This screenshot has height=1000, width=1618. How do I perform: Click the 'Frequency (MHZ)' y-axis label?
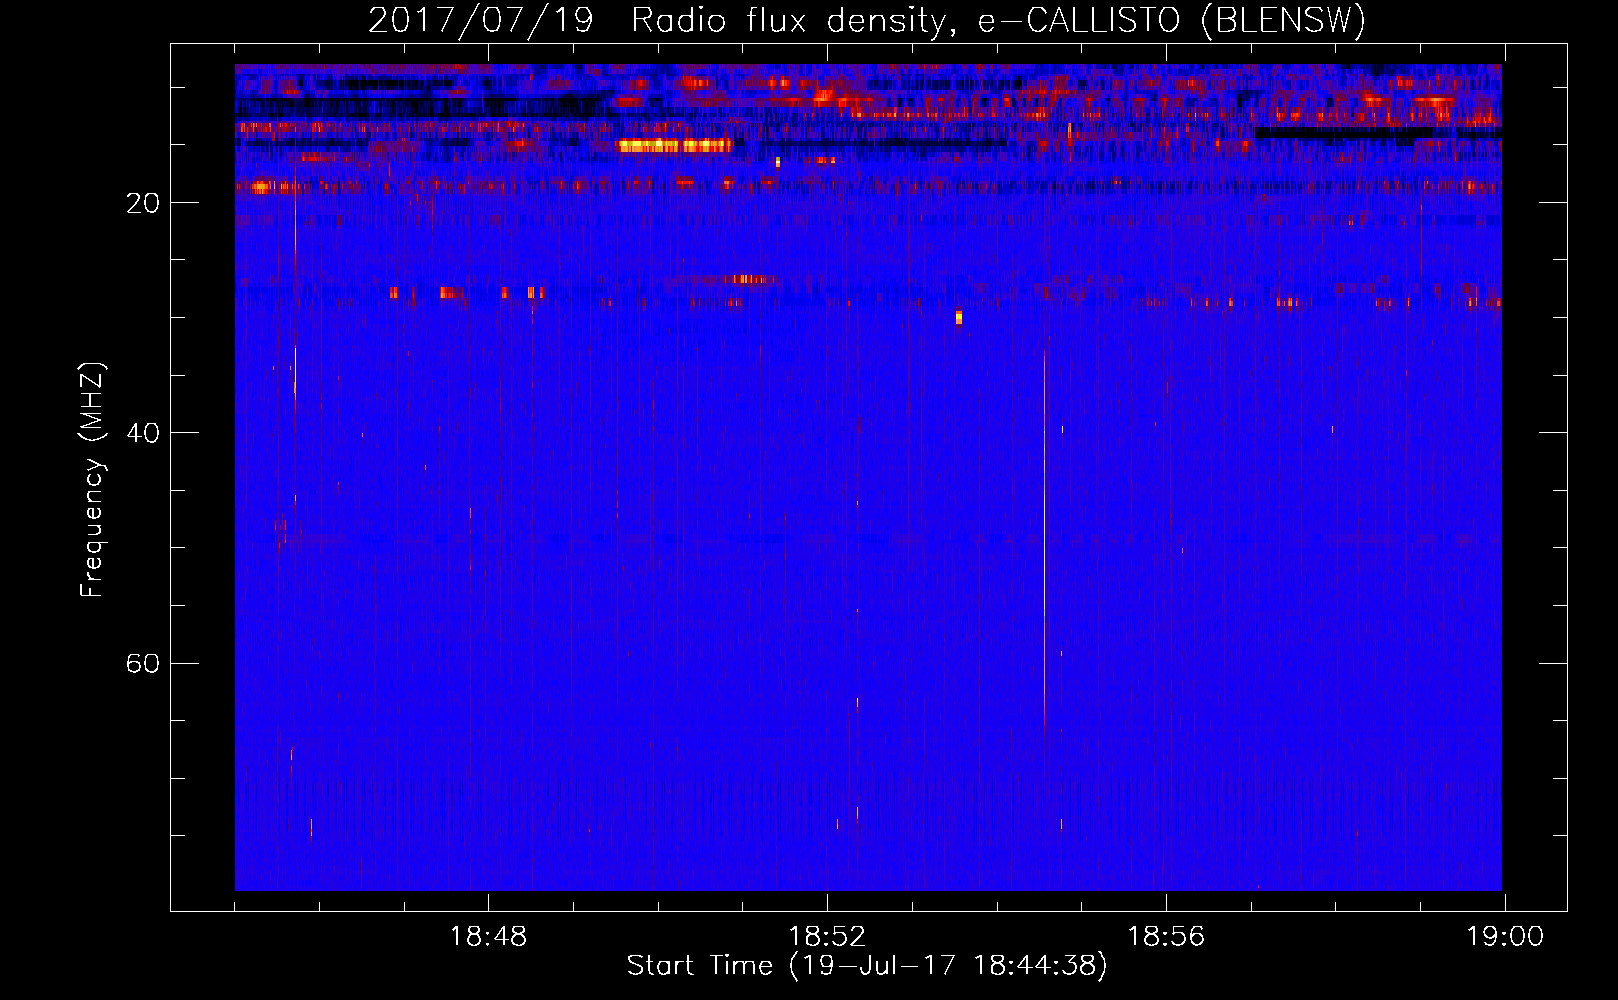[x=92, y=480]
